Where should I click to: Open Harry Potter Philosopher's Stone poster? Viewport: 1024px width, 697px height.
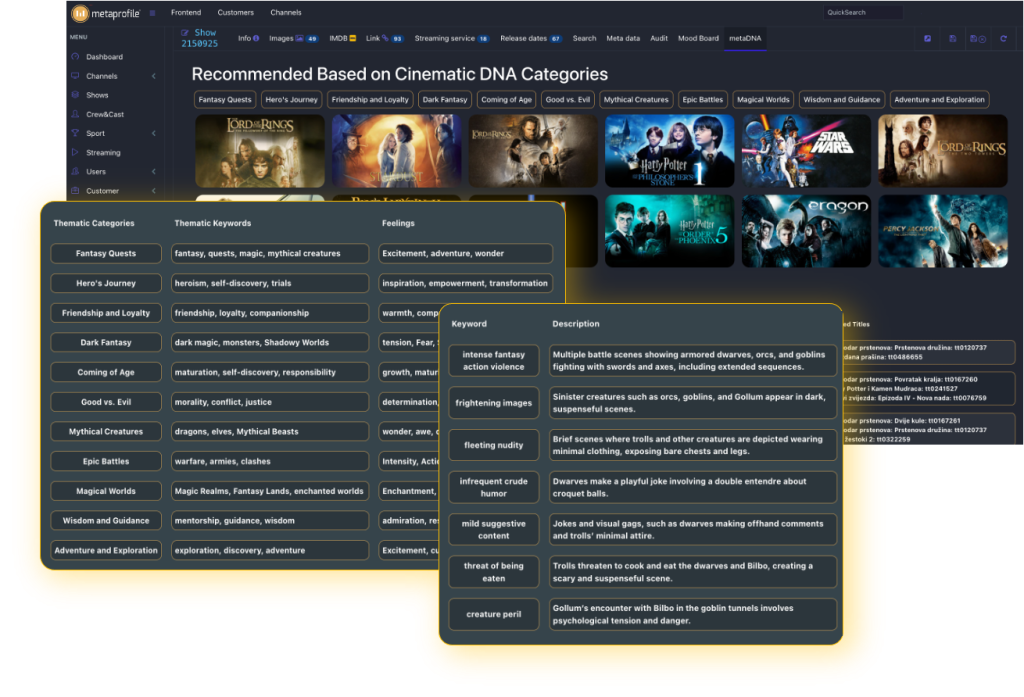(x=669, y=152)
